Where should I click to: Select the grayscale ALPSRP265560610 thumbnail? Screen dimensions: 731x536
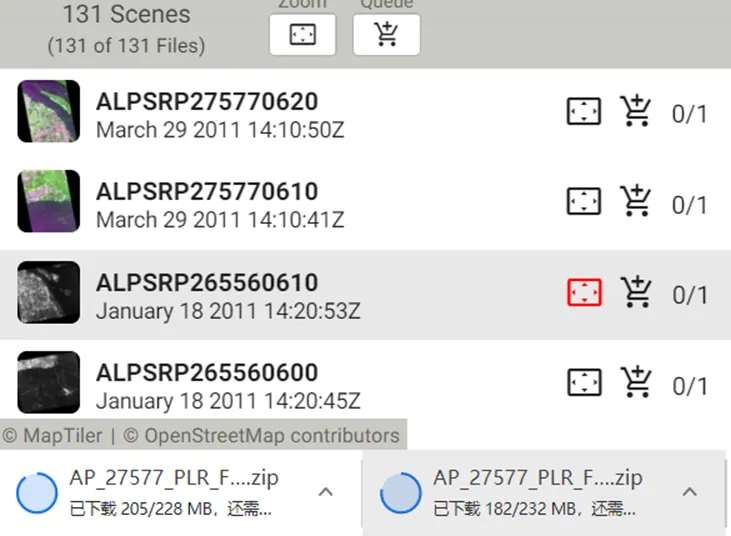pyautogui.click(x=49, y=293)
